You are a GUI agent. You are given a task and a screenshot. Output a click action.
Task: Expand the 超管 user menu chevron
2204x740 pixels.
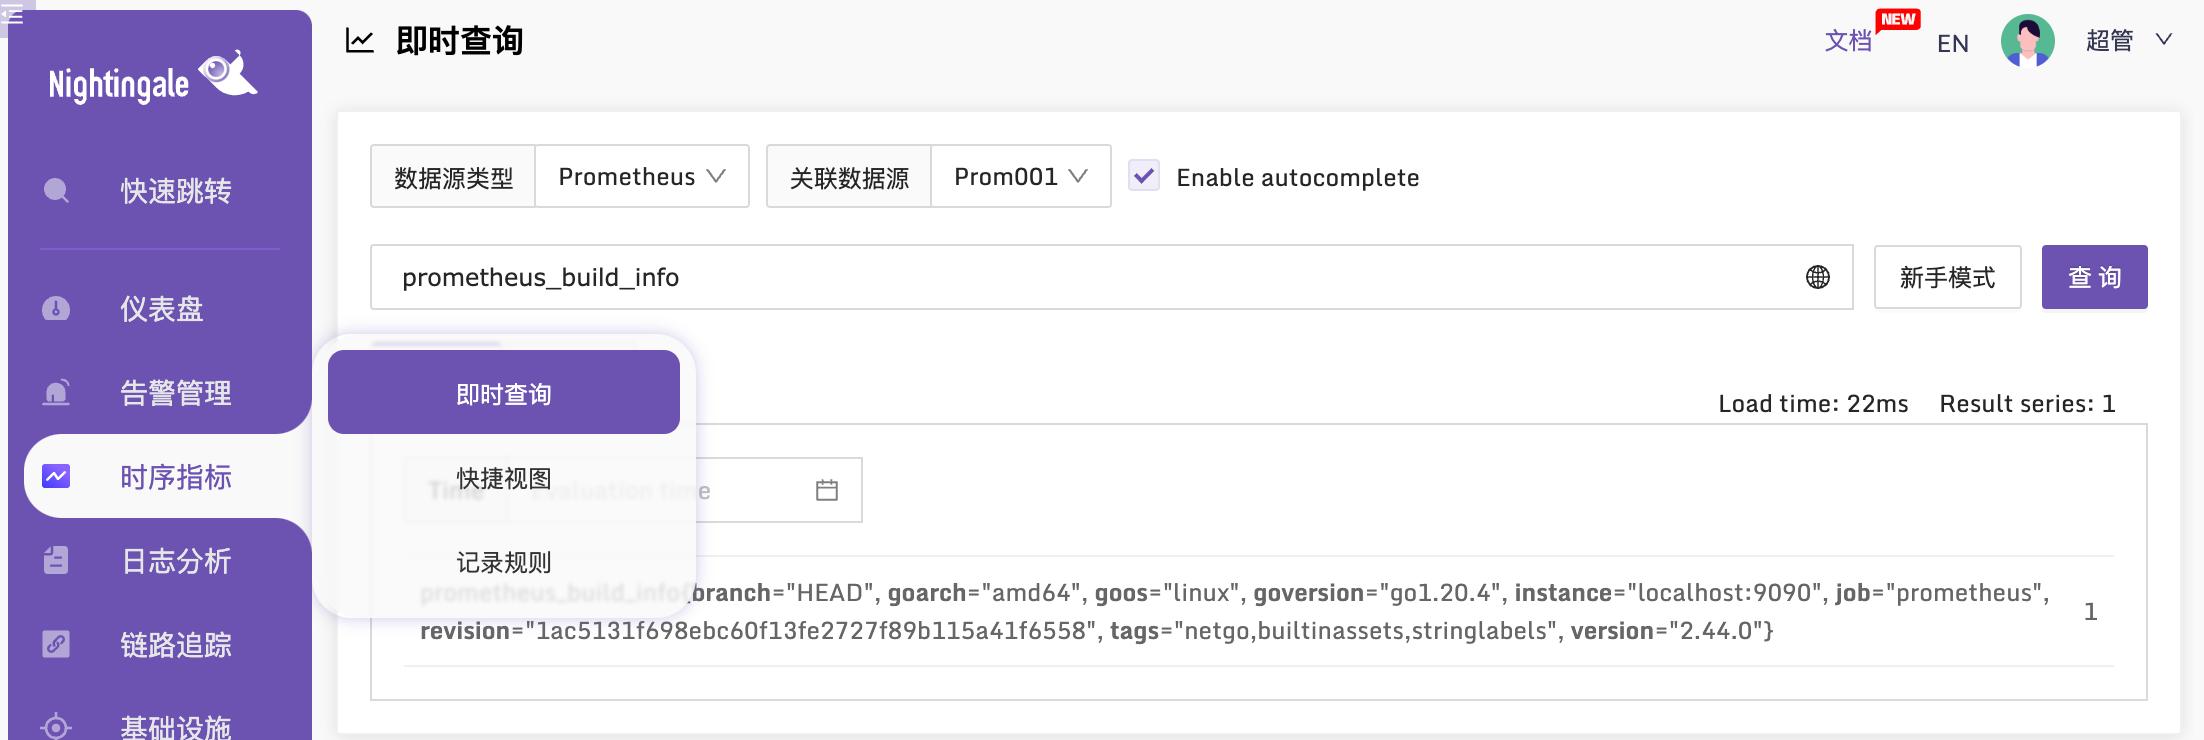coord(2164,40)
